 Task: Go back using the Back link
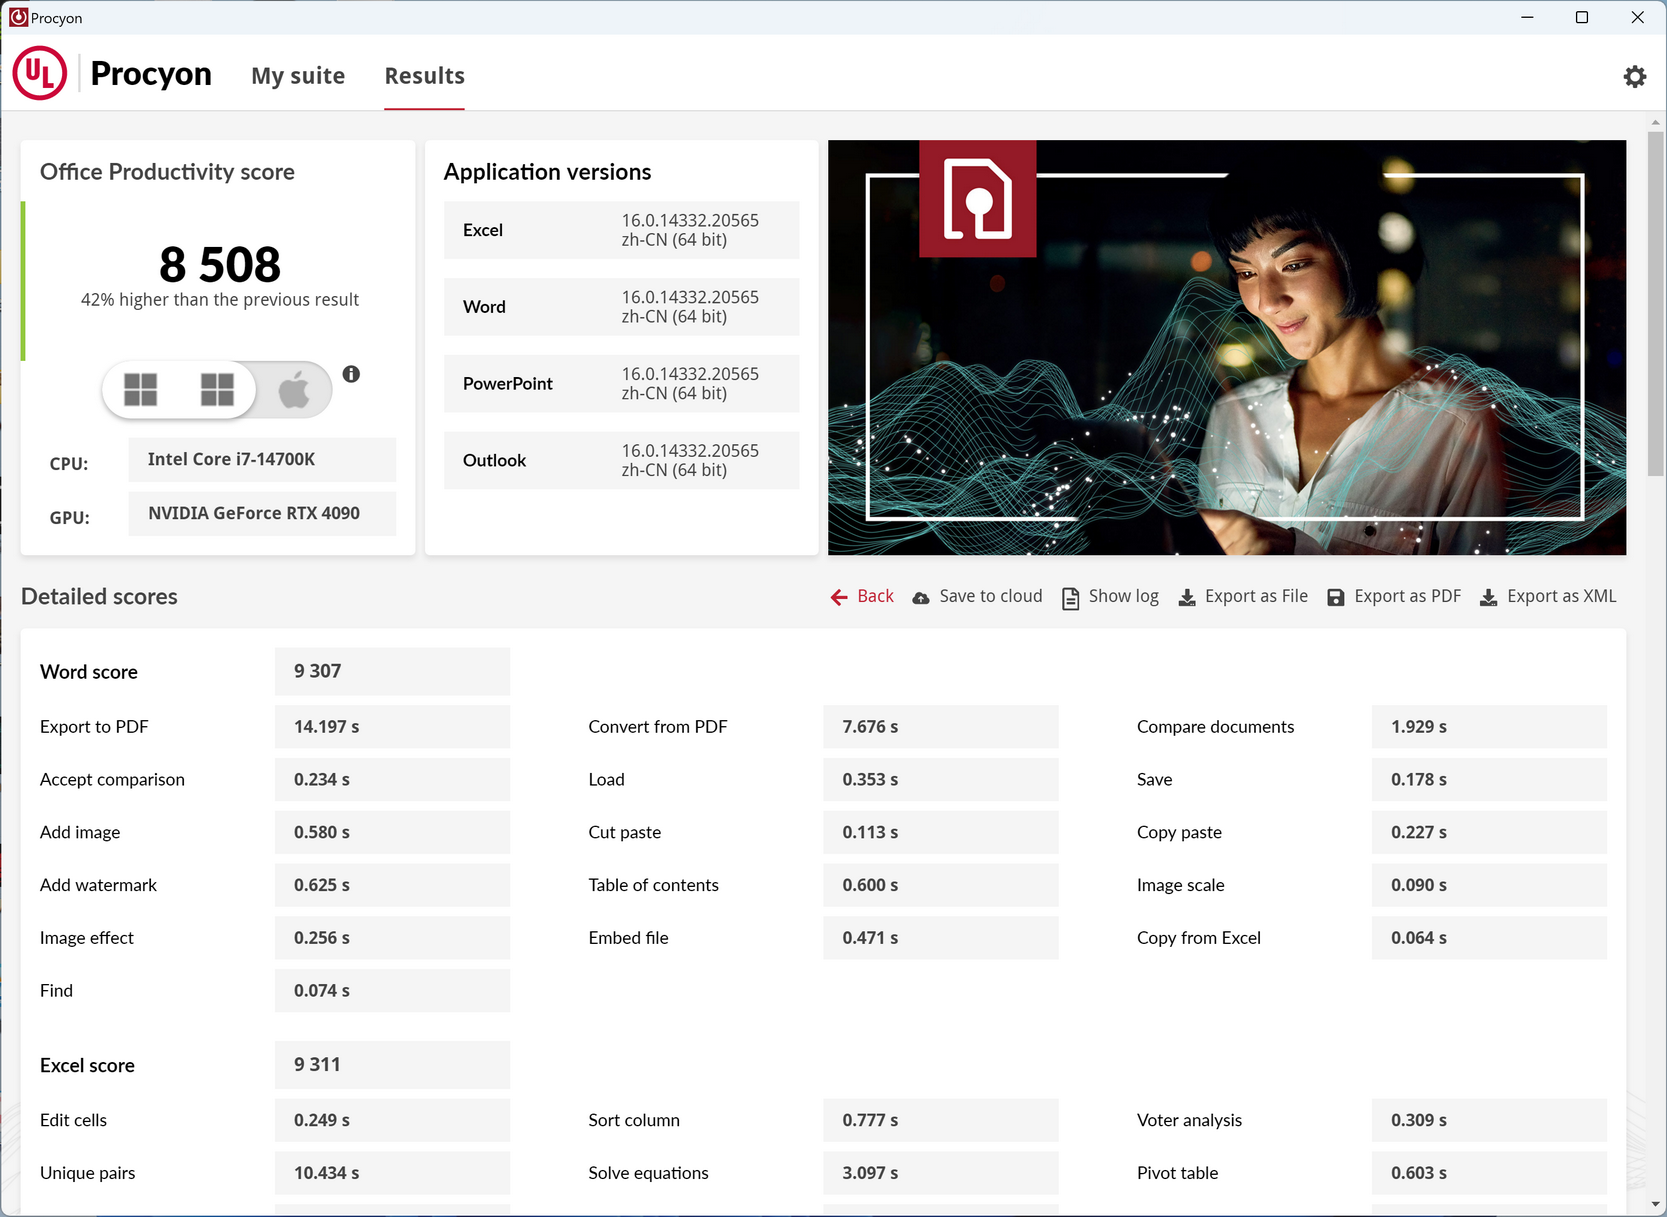(x=876, y=596)
